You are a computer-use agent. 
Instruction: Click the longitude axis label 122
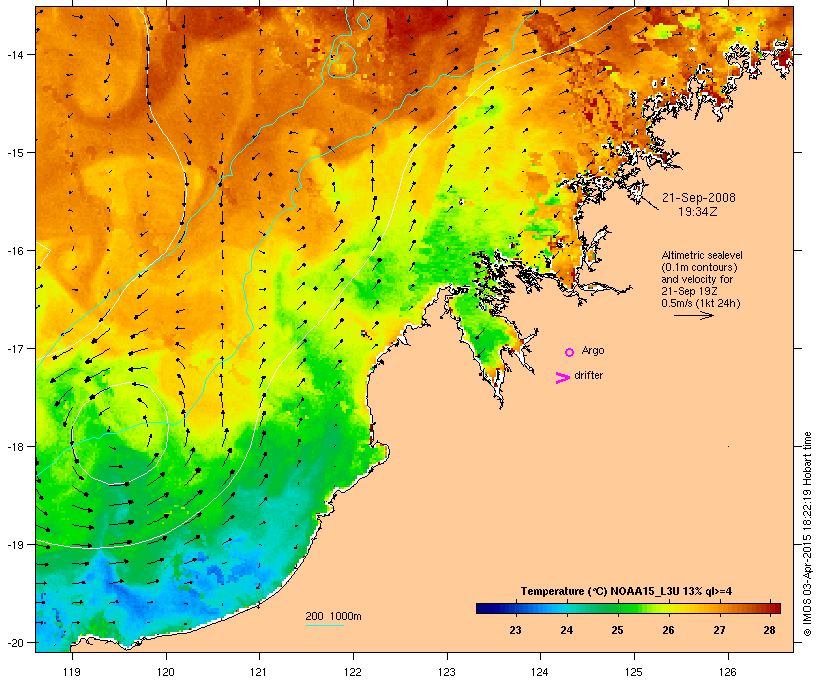(353, 672)
